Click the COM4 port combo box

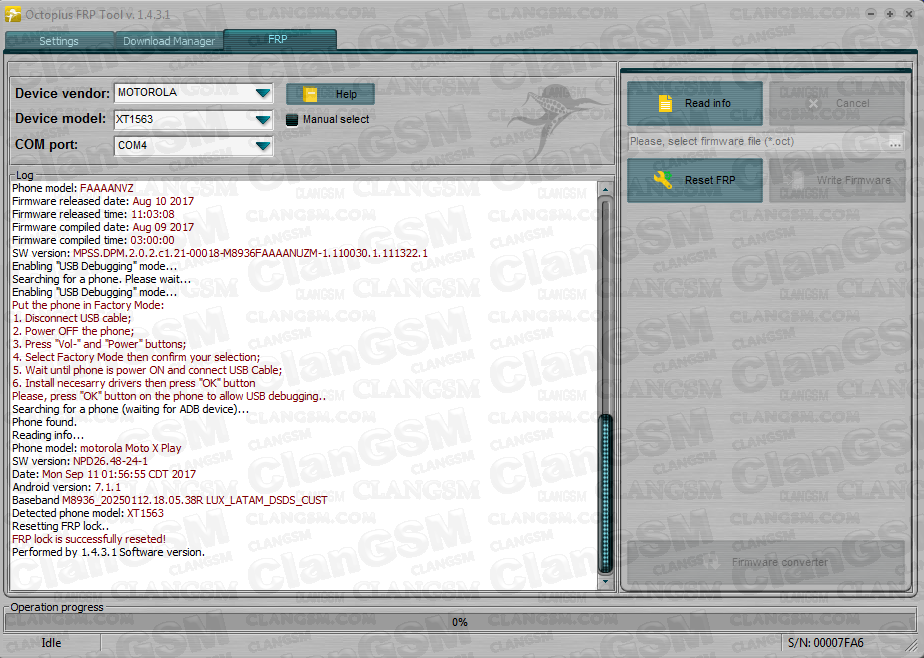coord(193,146)
